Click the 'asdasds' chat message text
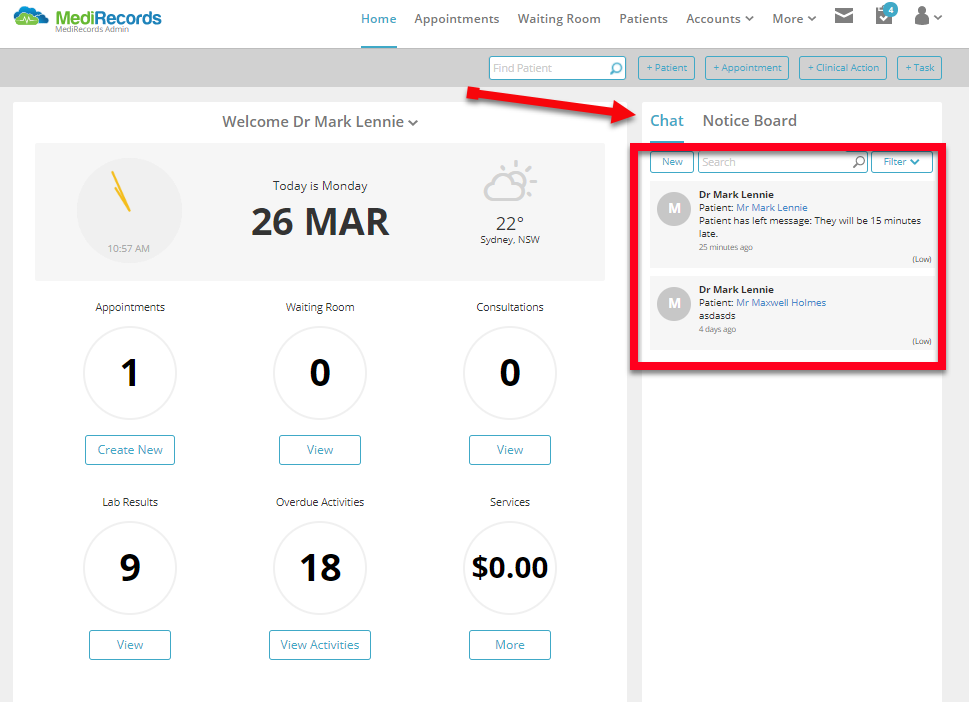This screenshot has height=702, width=969. pyautogui.click(x=717, y=316)
